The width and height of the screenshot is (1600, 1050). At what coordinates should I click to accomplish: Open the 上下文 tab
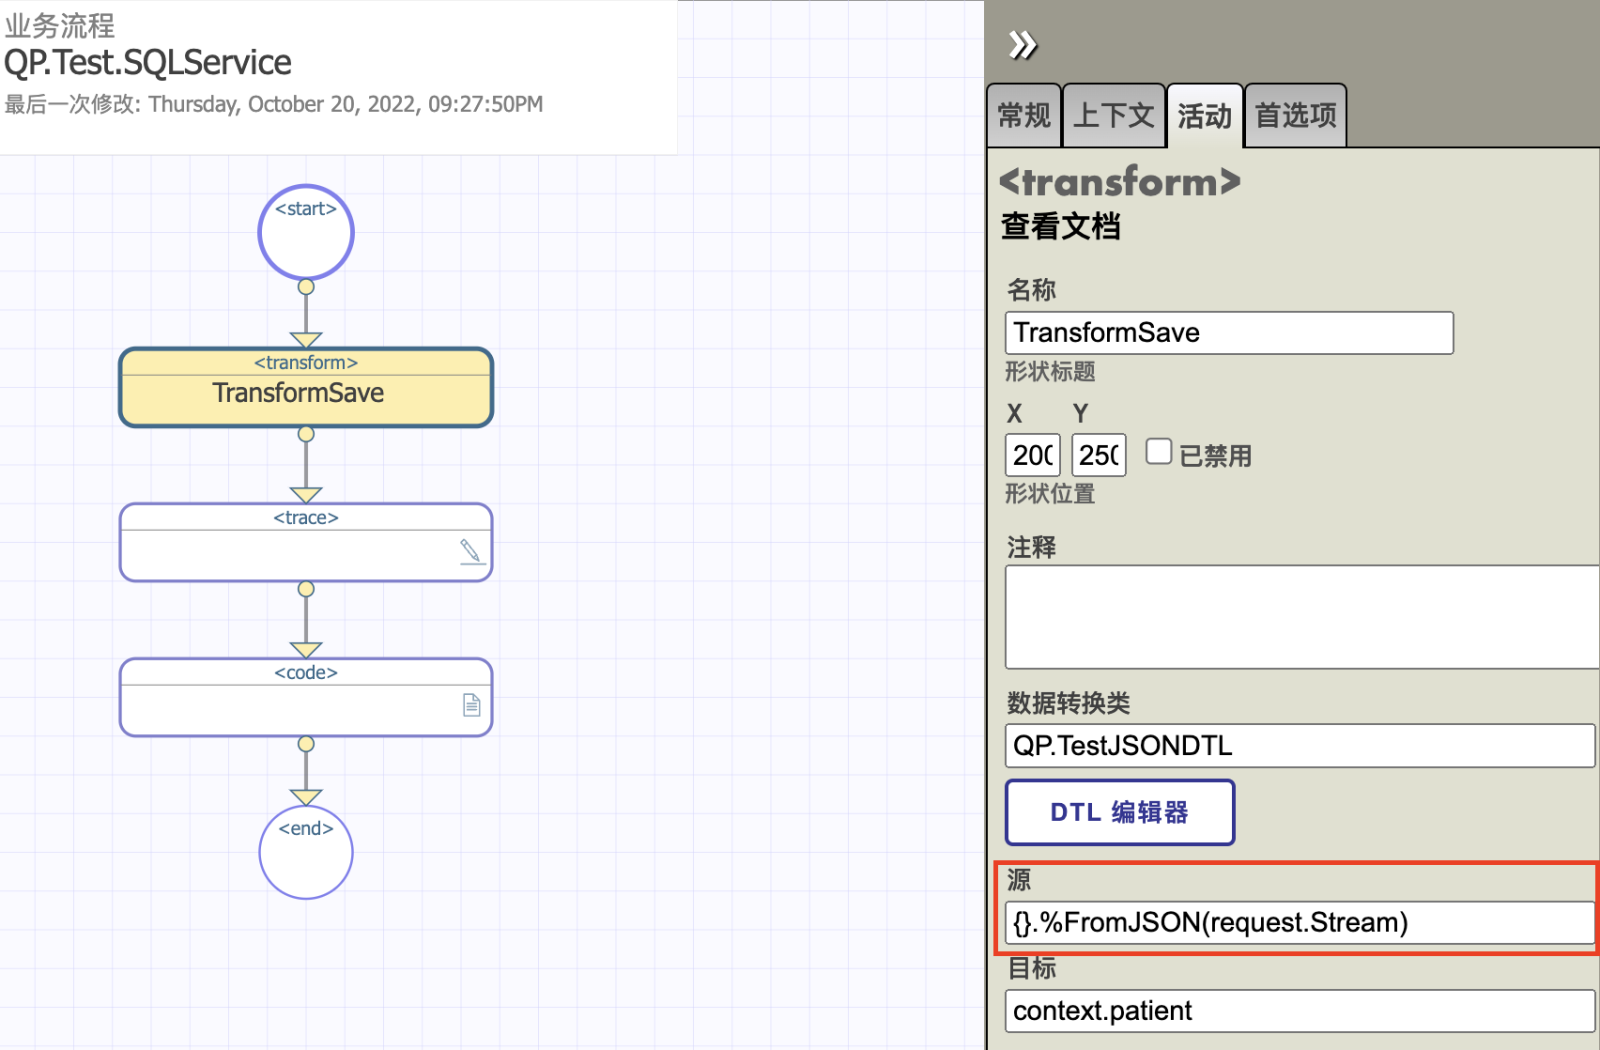click(x=1113, y=116)
